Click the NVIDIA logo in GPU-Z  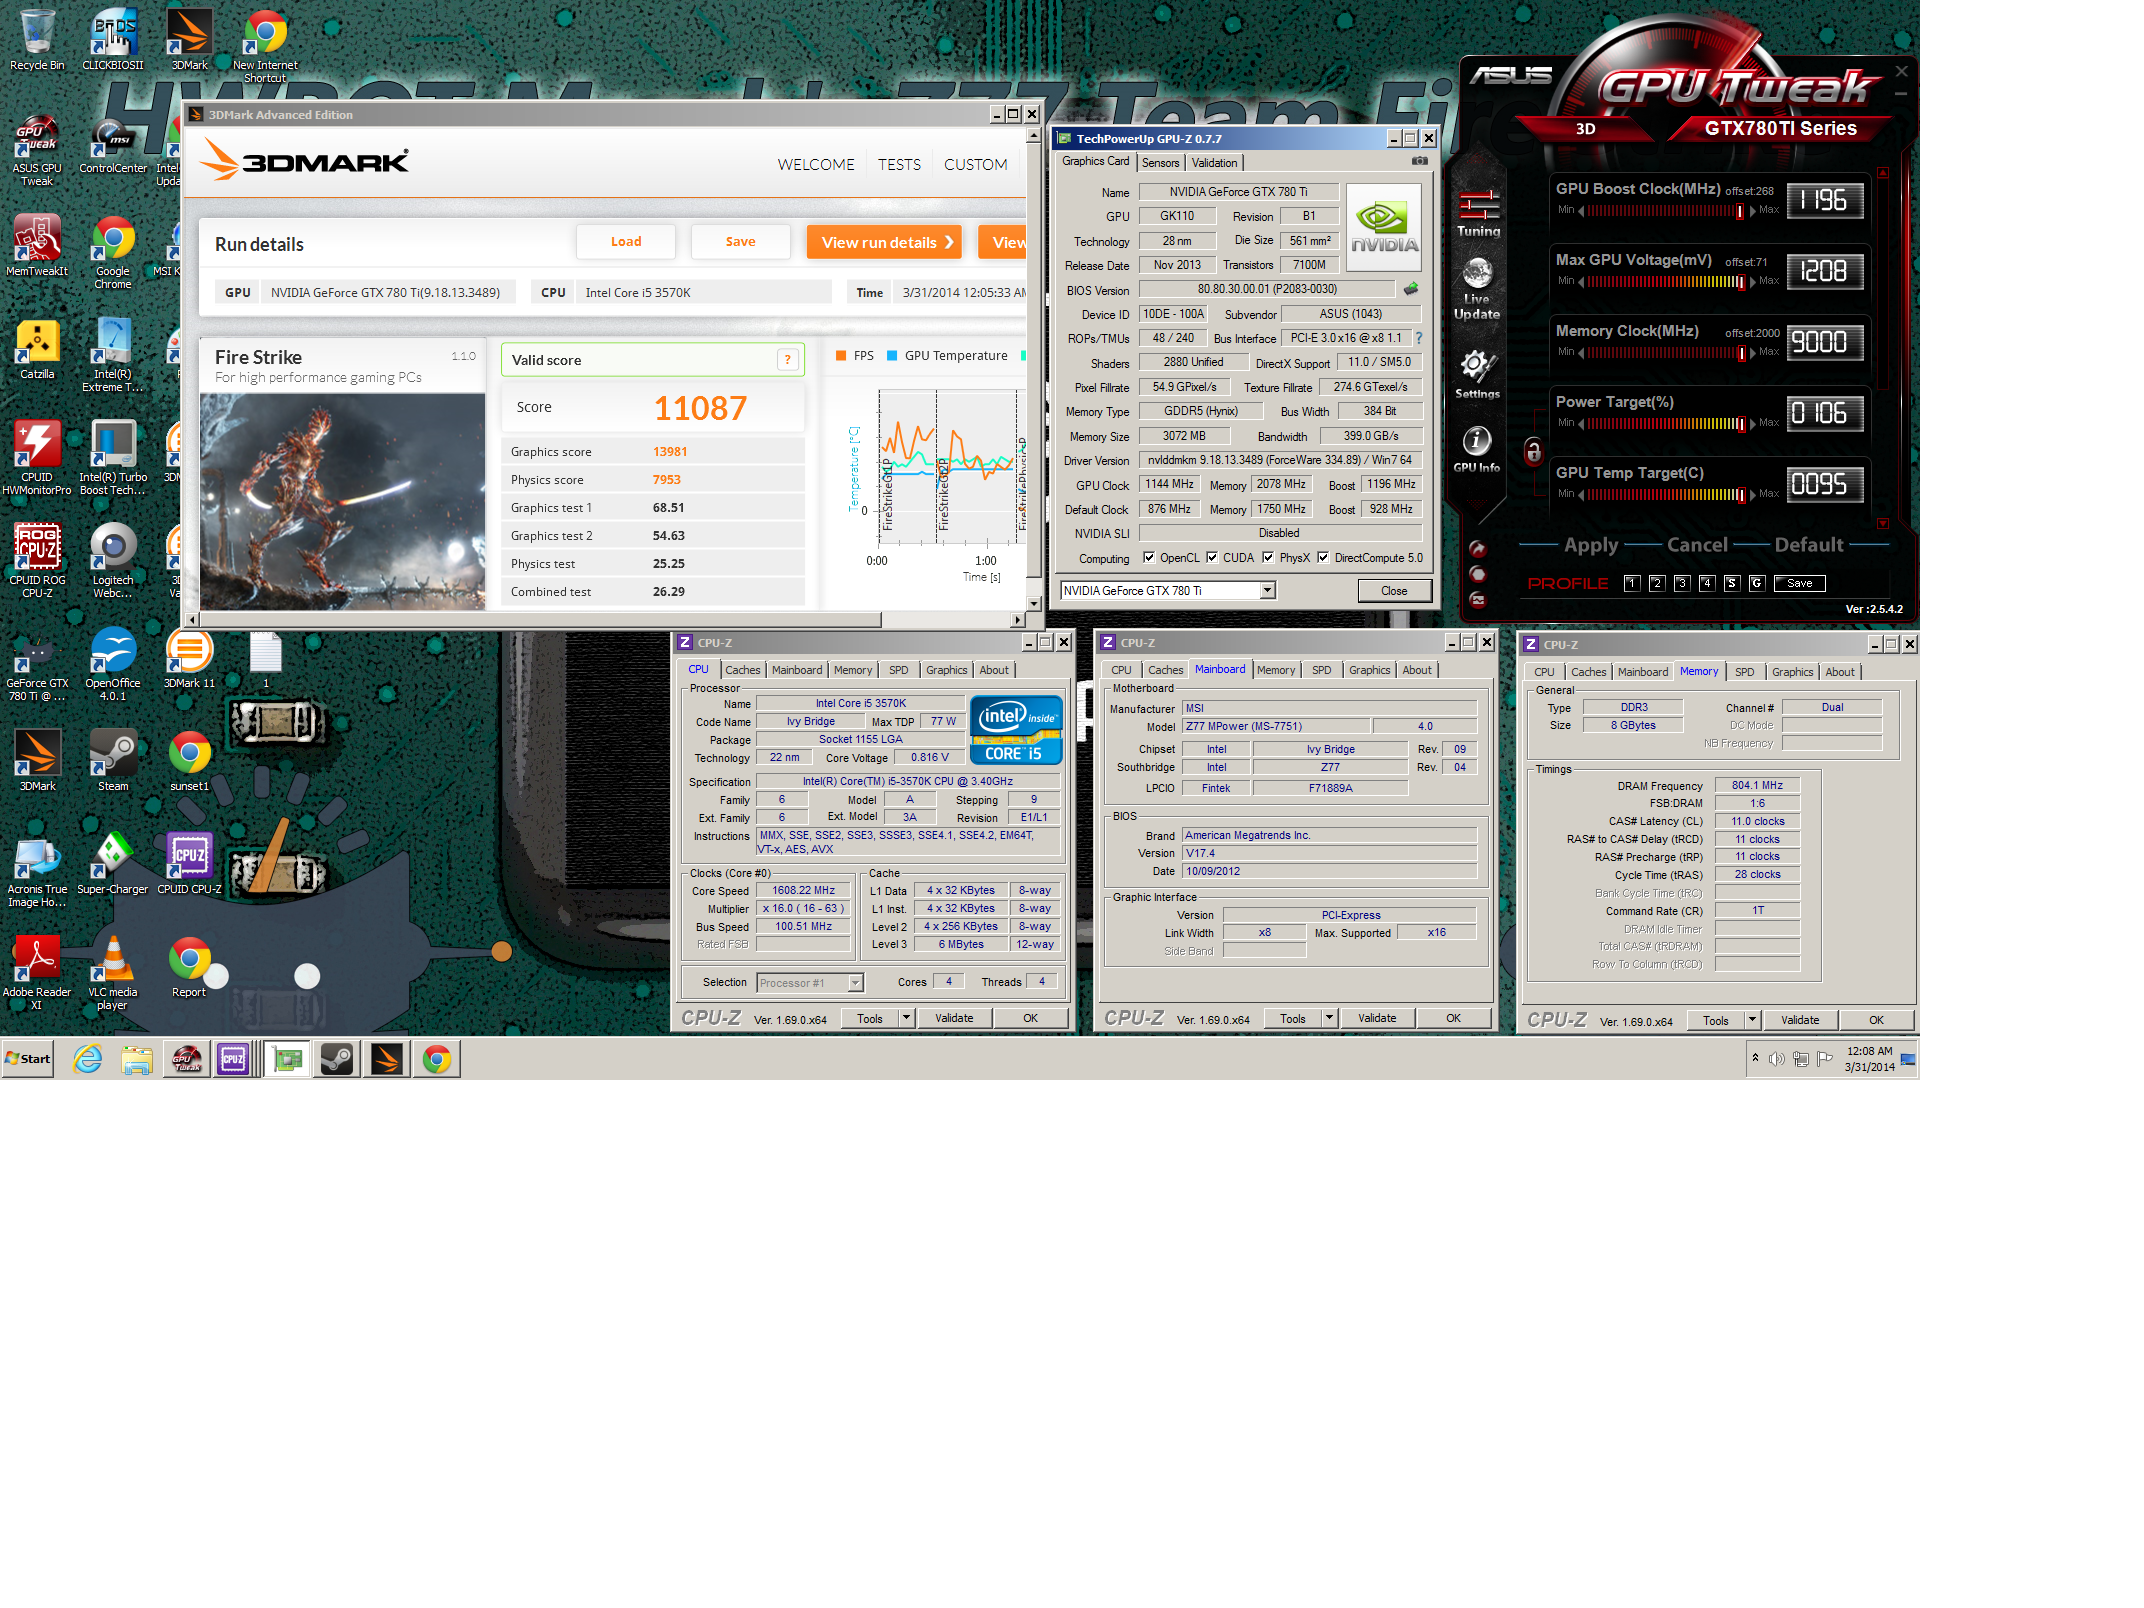point(1384,227)
